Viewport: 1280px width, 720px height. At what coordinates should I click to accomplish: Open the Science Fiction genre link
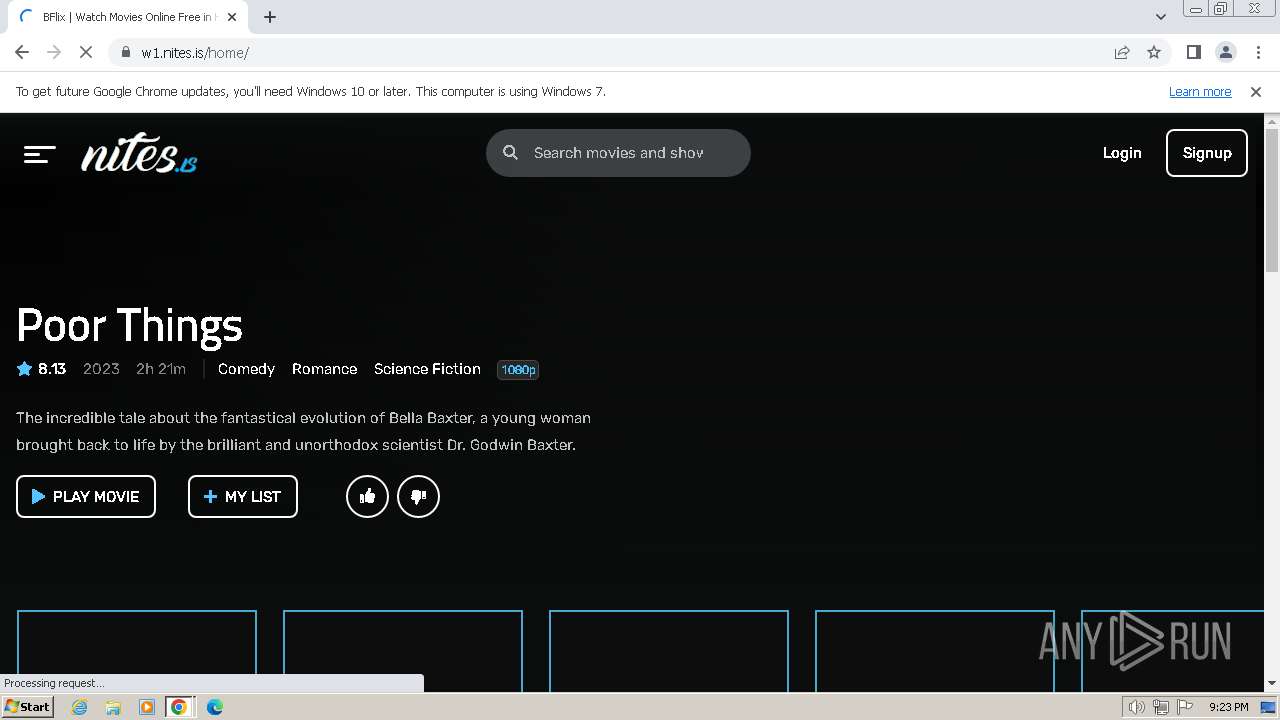[x=427, y=369]
